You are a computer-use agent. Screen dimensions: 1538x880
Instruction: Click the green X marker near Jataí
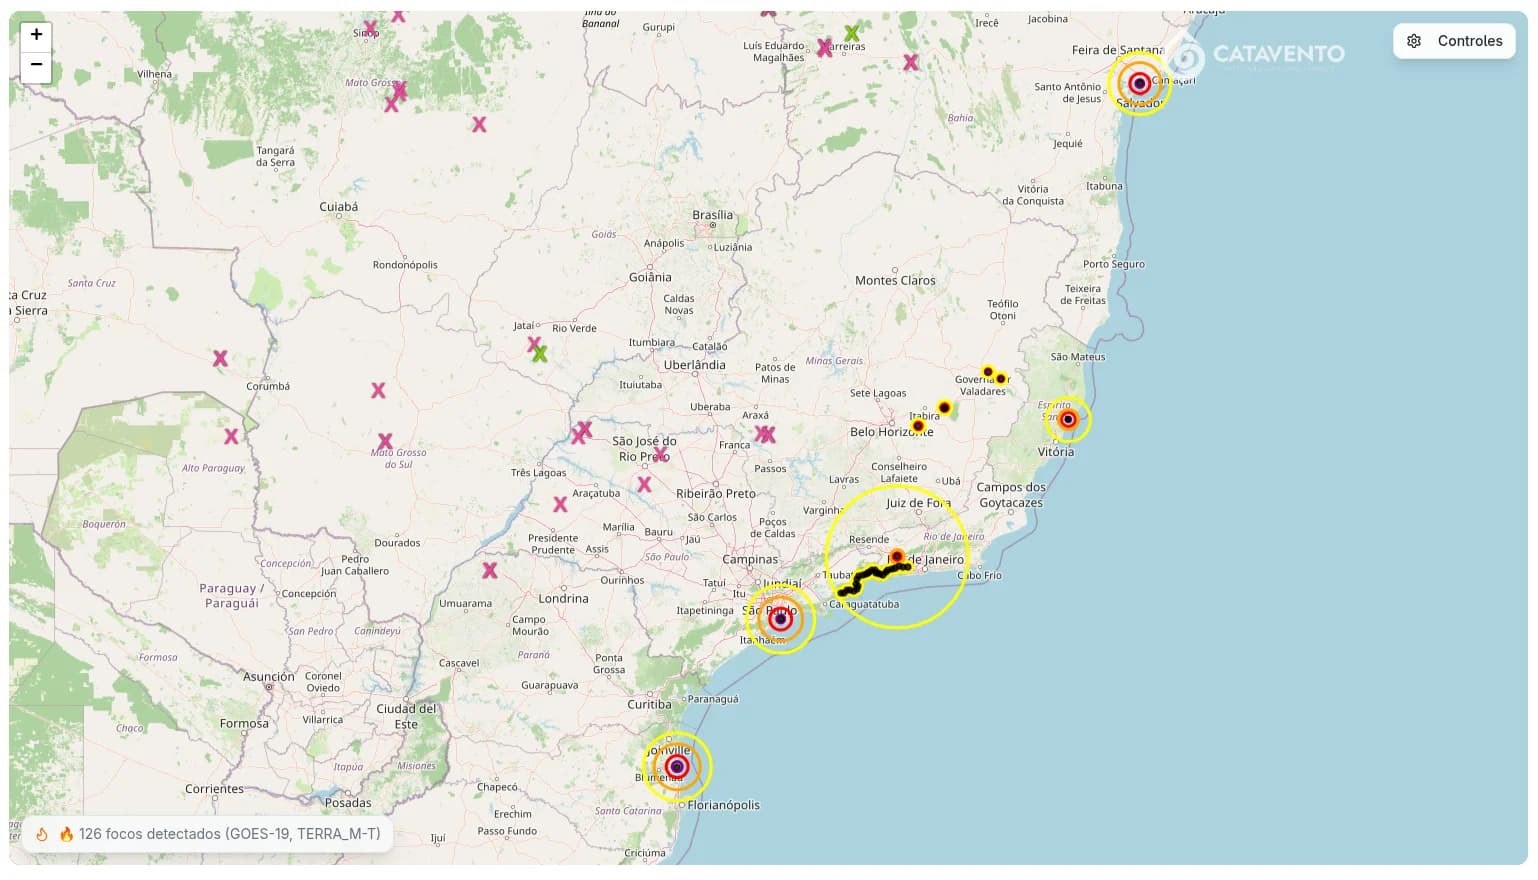[x=540, y=354]
